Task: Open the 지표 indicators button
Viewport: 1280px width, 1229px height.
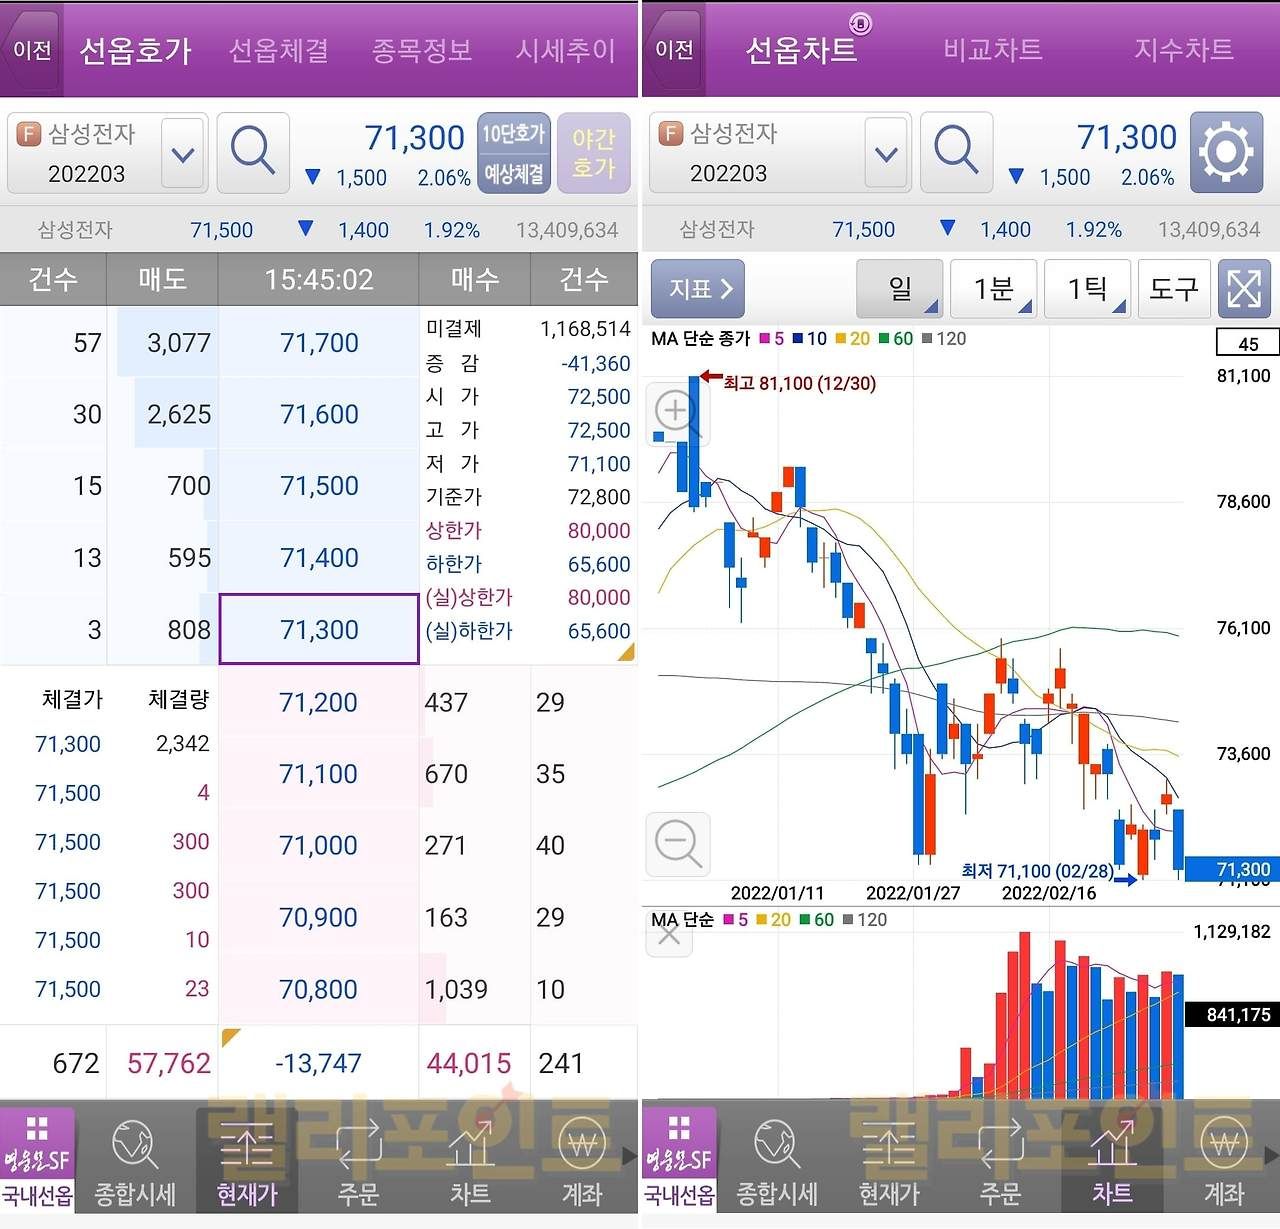Action: [698, 289]
